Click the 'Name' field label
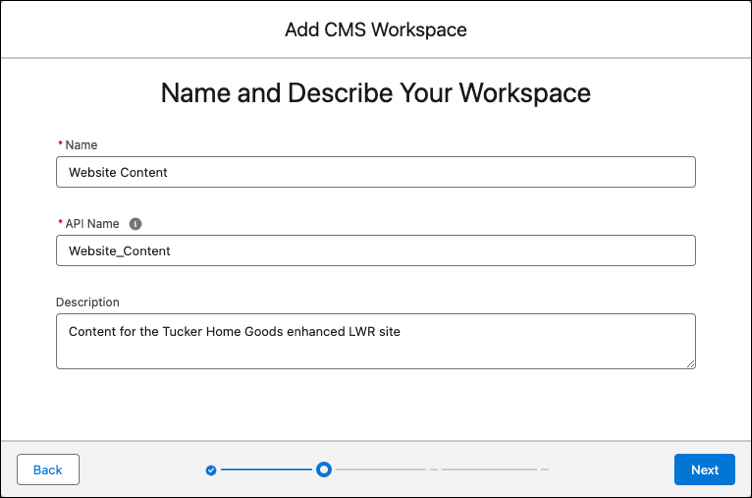This screenshot has height=498, width=752. pyautogui.click(x=81, y=145)
